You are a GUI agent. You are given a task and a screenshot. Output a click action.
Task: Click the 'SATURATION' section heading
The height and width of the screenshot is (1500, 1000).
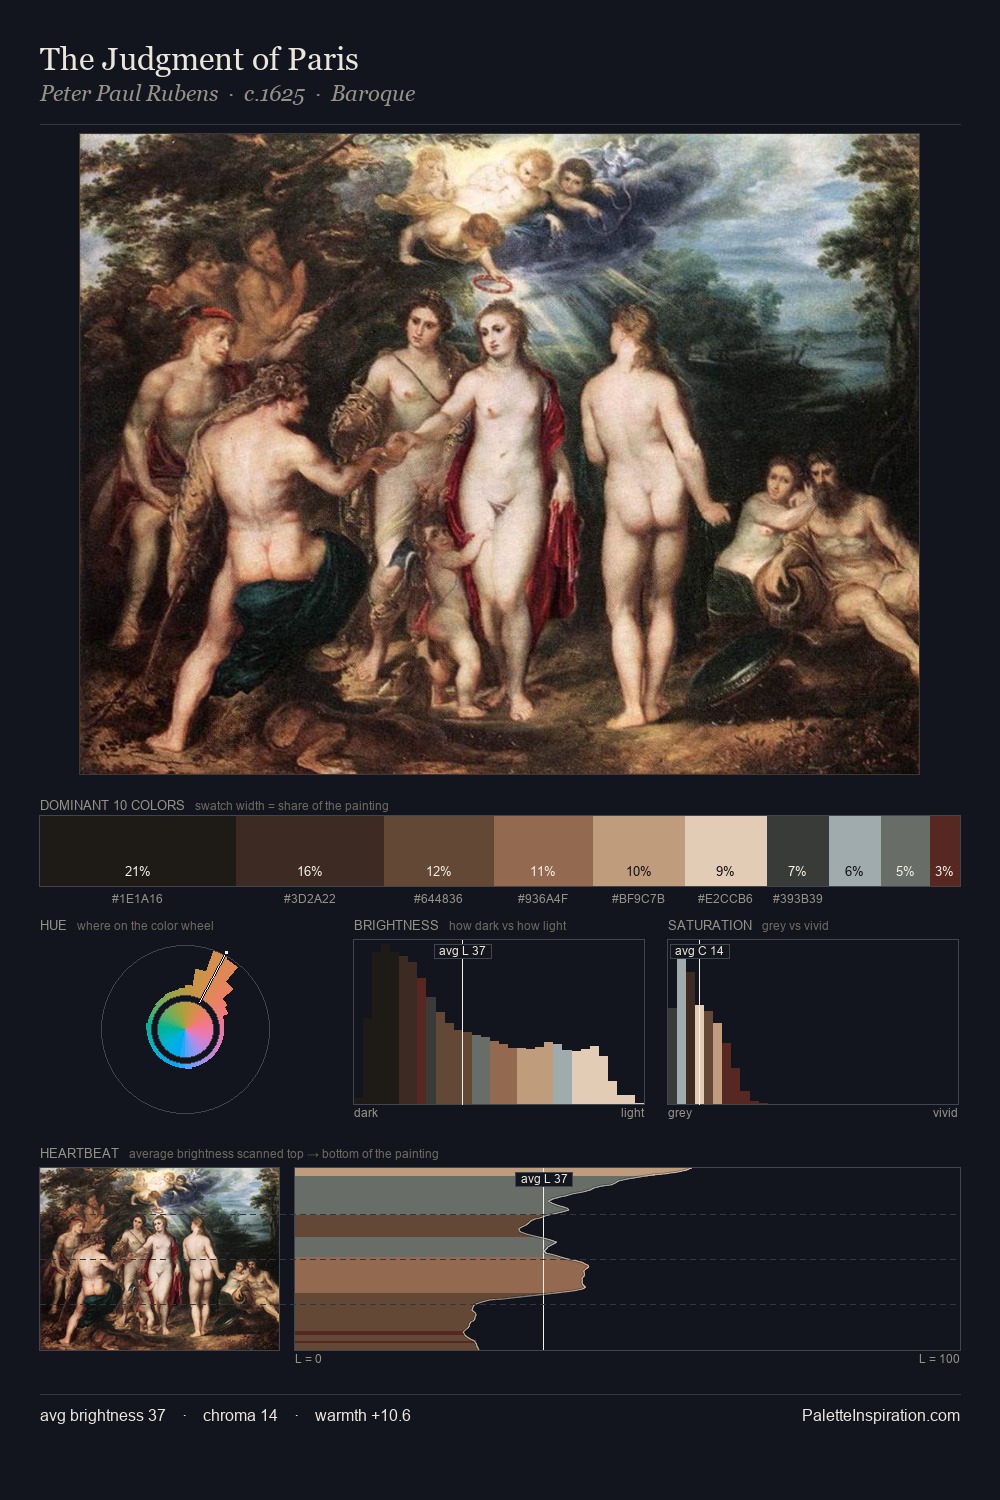click(710, 925)
